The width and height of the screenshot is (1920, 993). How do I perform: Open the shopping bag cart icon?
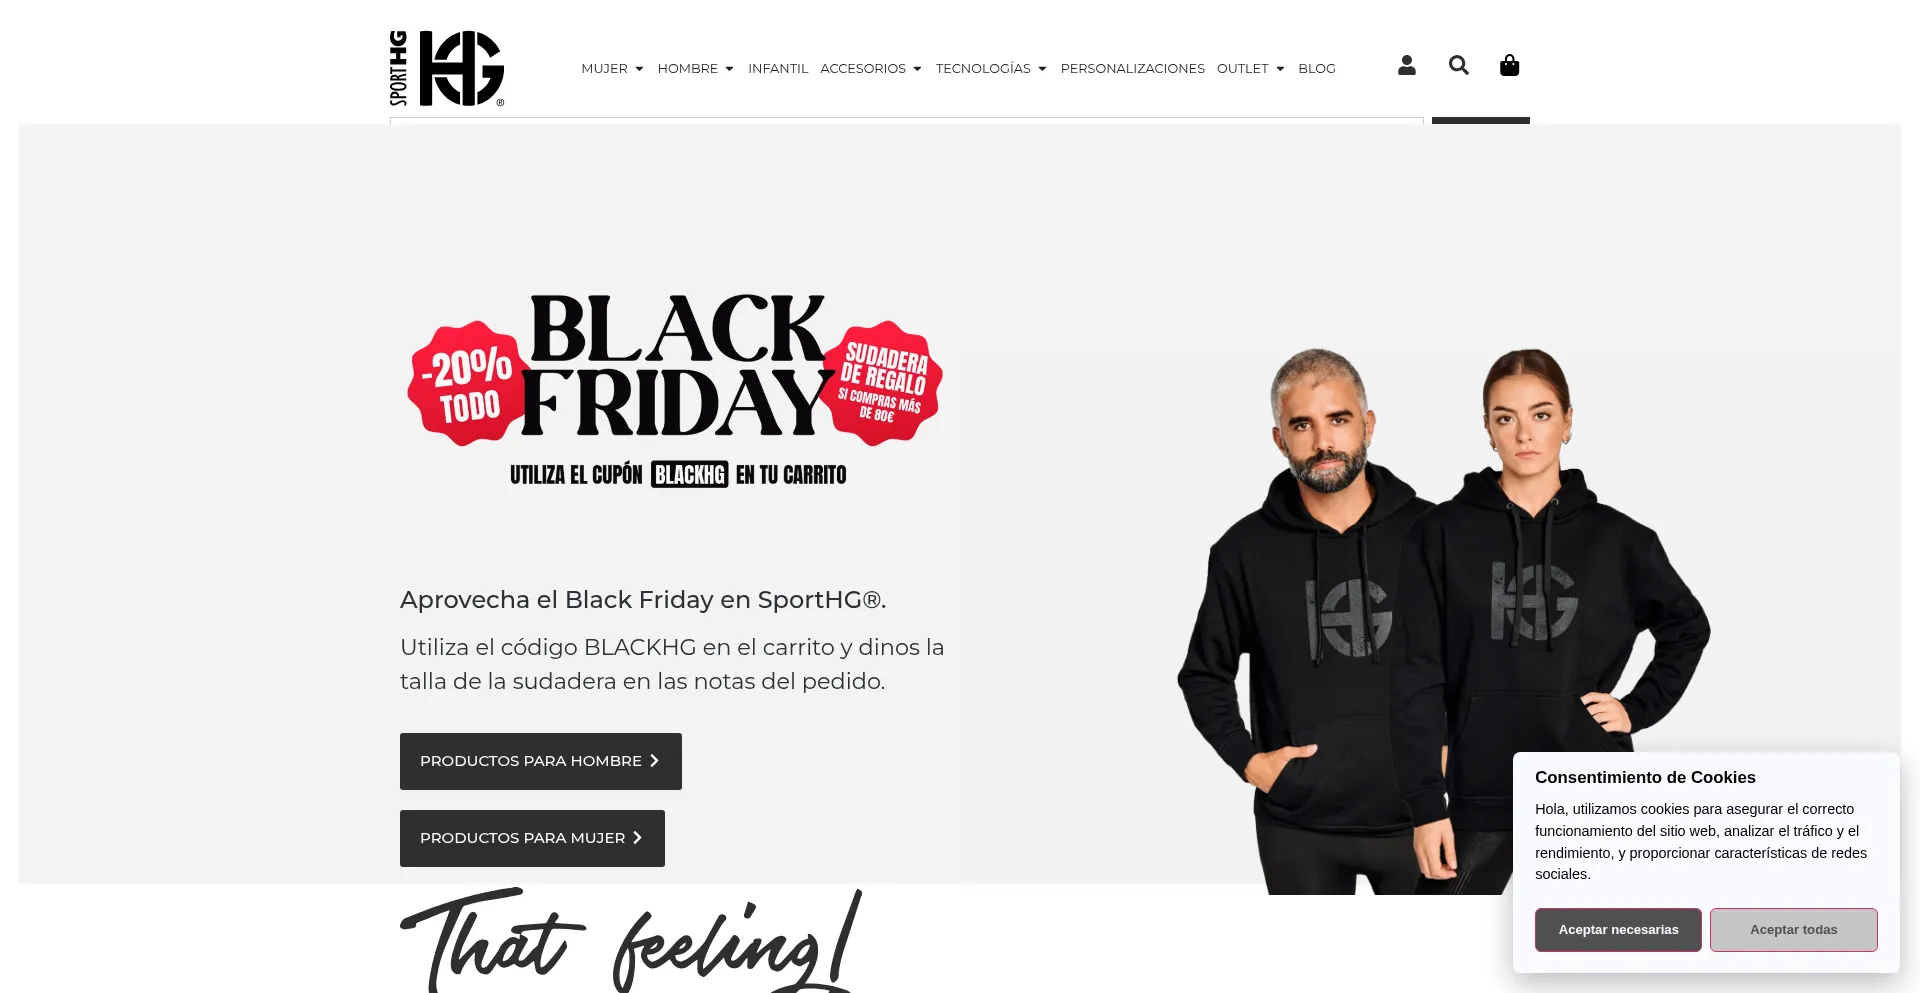pos(1509,65)
